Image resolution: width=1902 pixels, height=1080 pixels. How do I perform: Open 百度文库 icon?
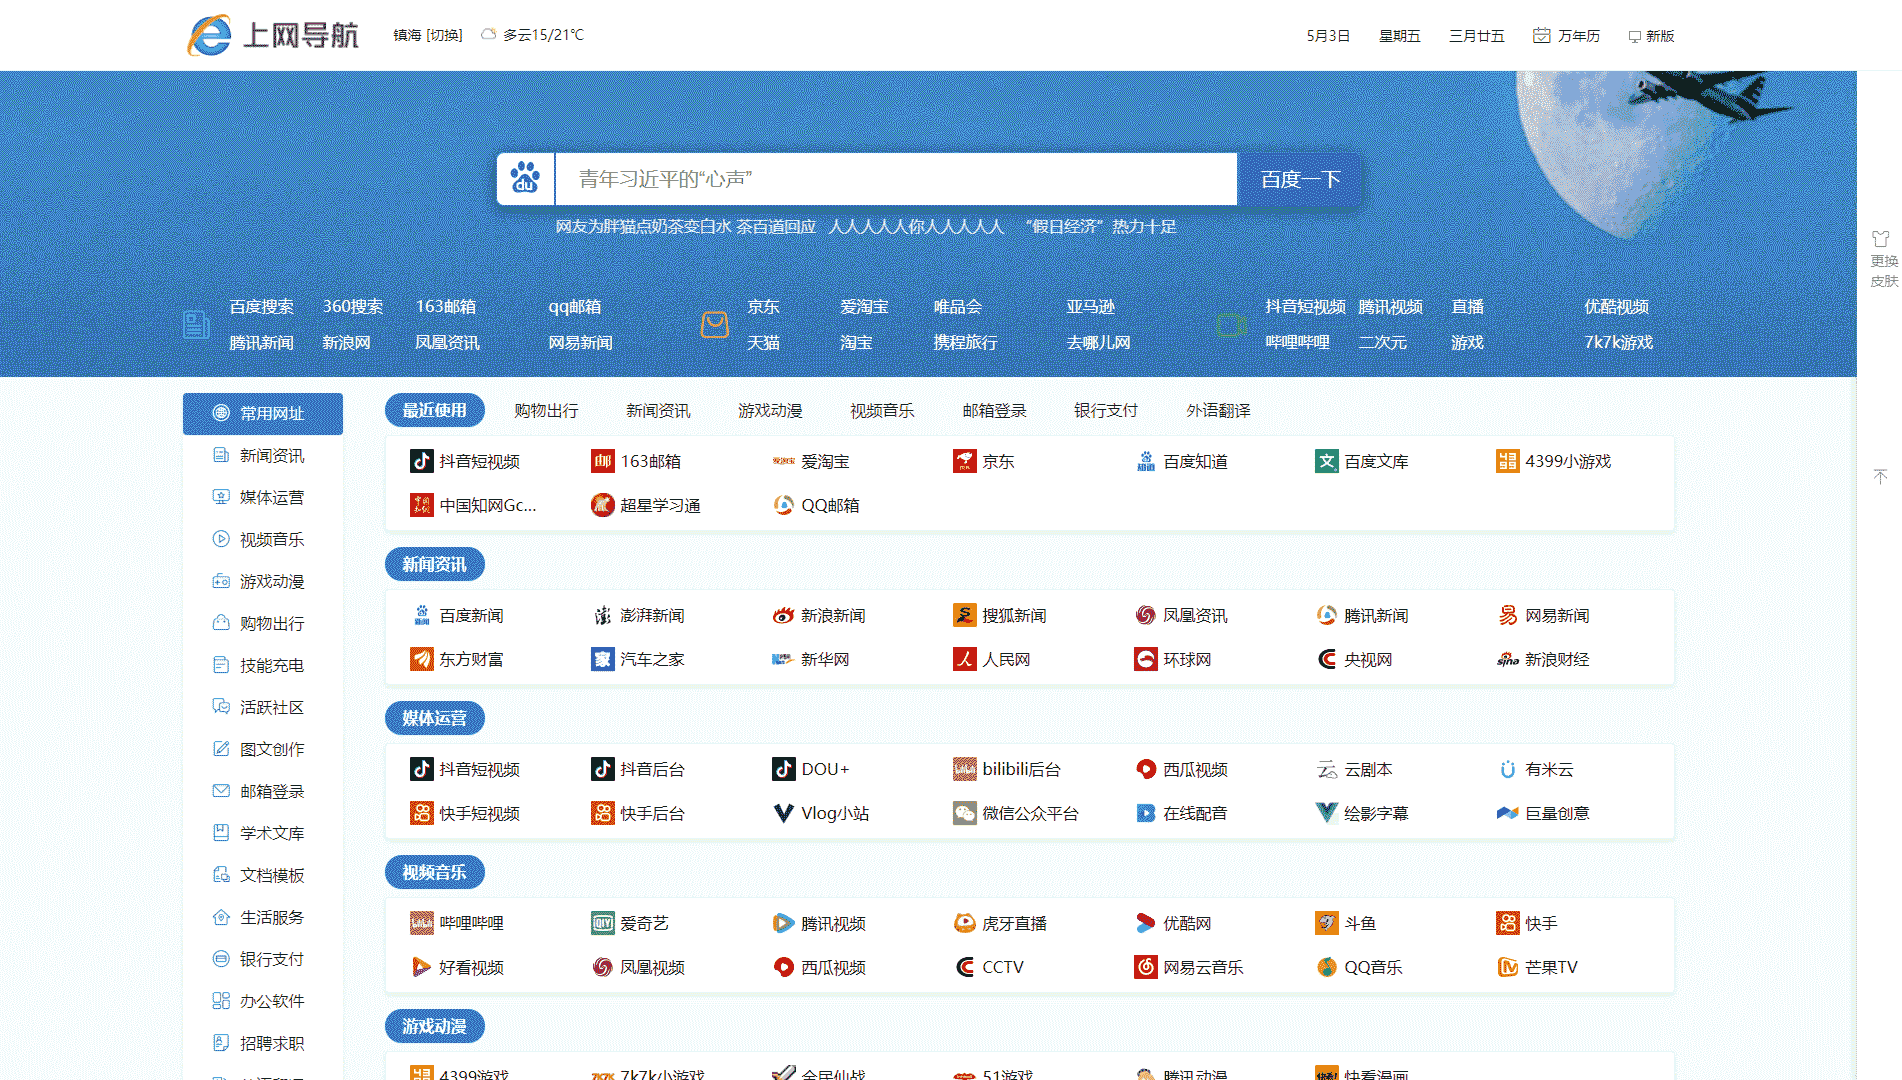click(x=1326, y=461)
